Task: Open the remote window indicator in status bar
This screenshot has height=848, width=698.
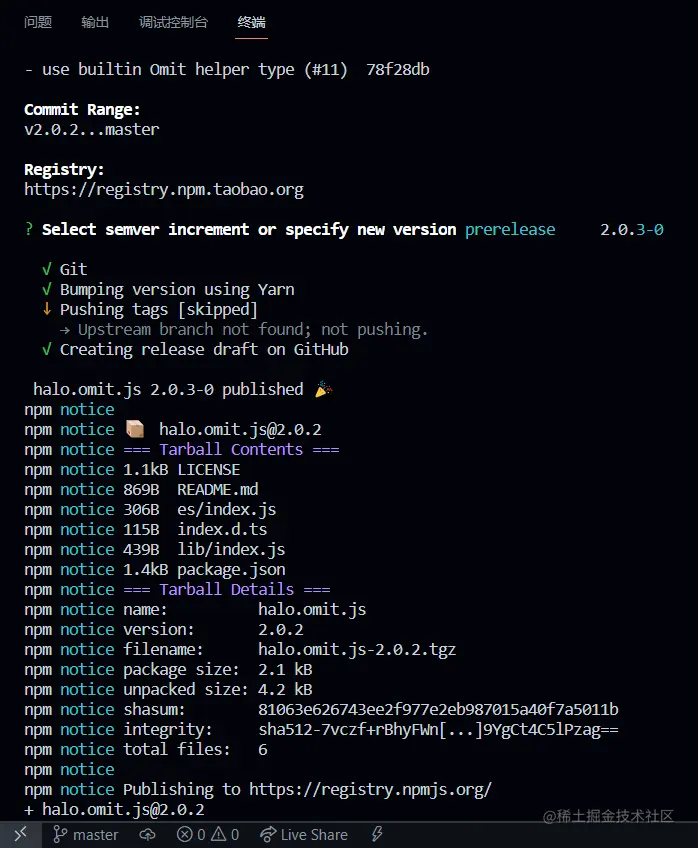Action: [20, 834]
